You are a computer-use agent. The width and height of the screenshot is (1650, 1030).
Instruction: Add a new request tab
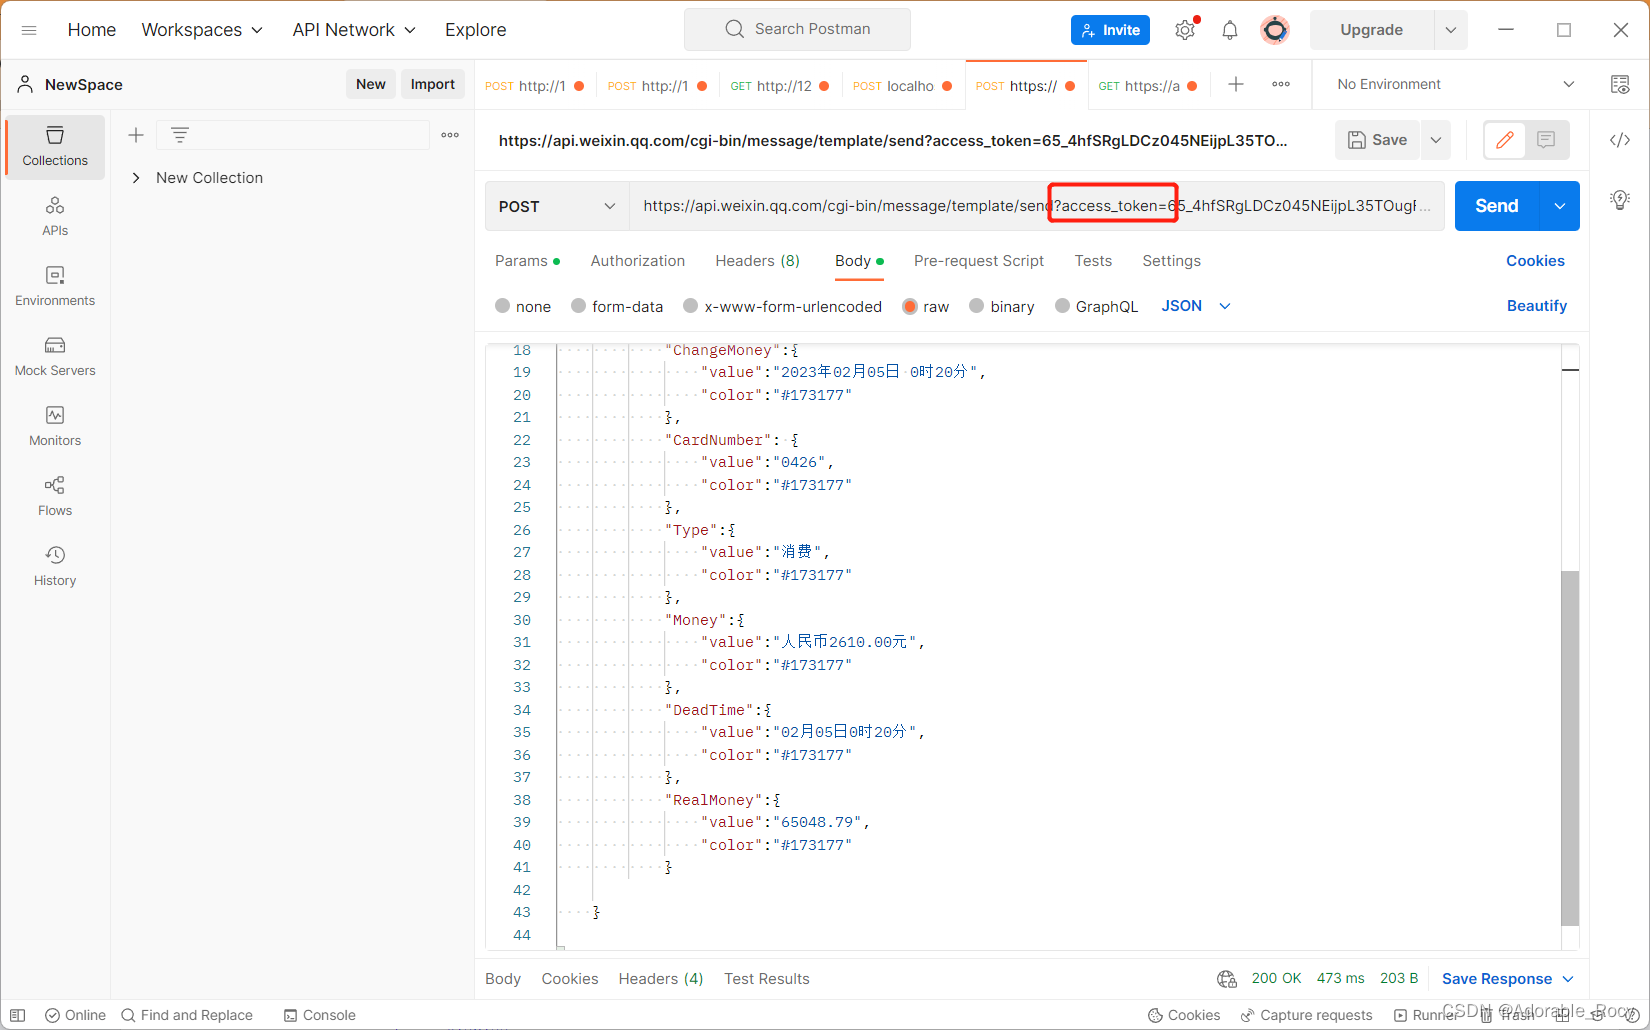pyautogui.click(x=1236, y=84)
